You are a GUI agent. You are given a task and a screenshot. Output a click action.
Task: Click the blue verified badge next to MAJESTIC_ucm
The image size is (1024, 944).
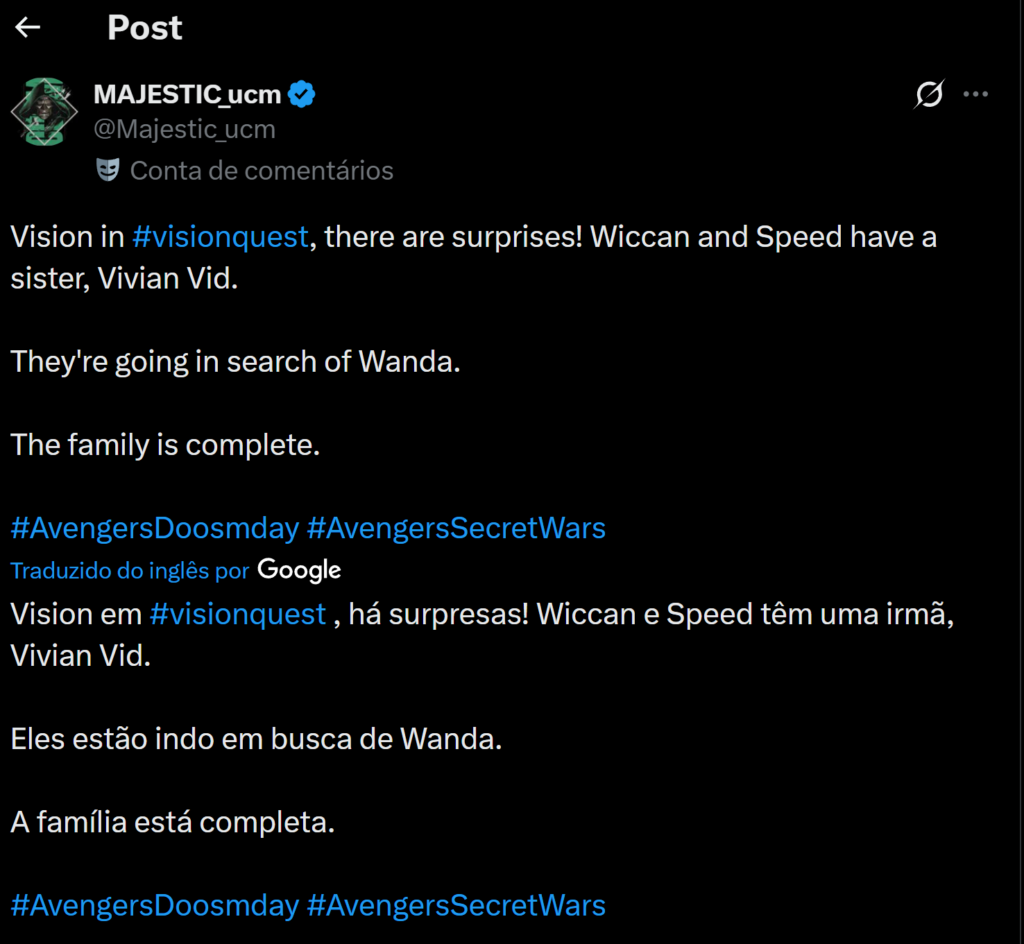pos(302,93)
